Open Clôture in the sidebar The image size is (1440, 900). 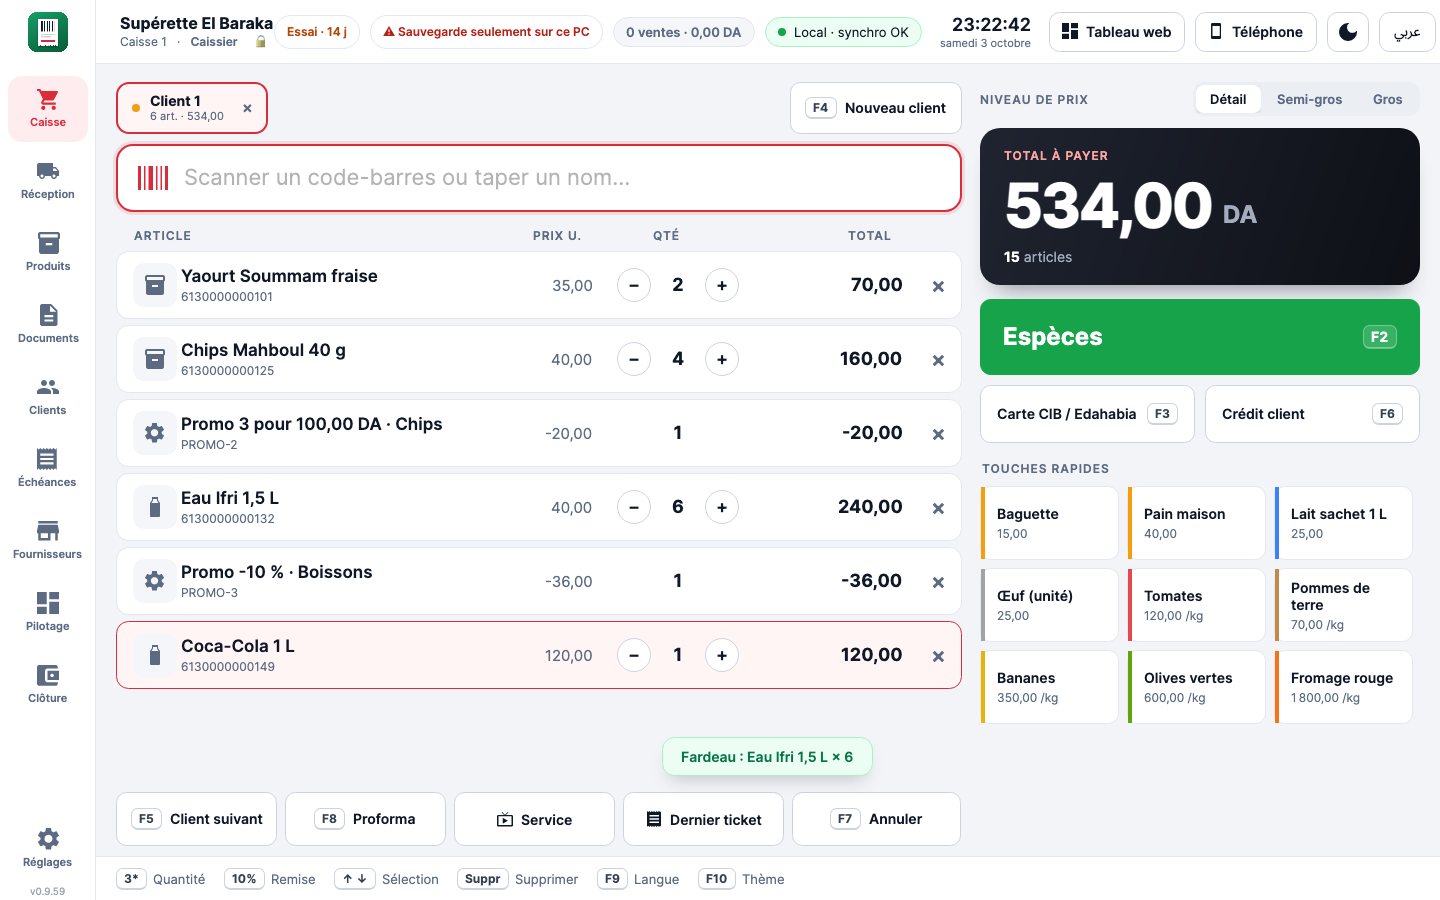coord(48,685)
